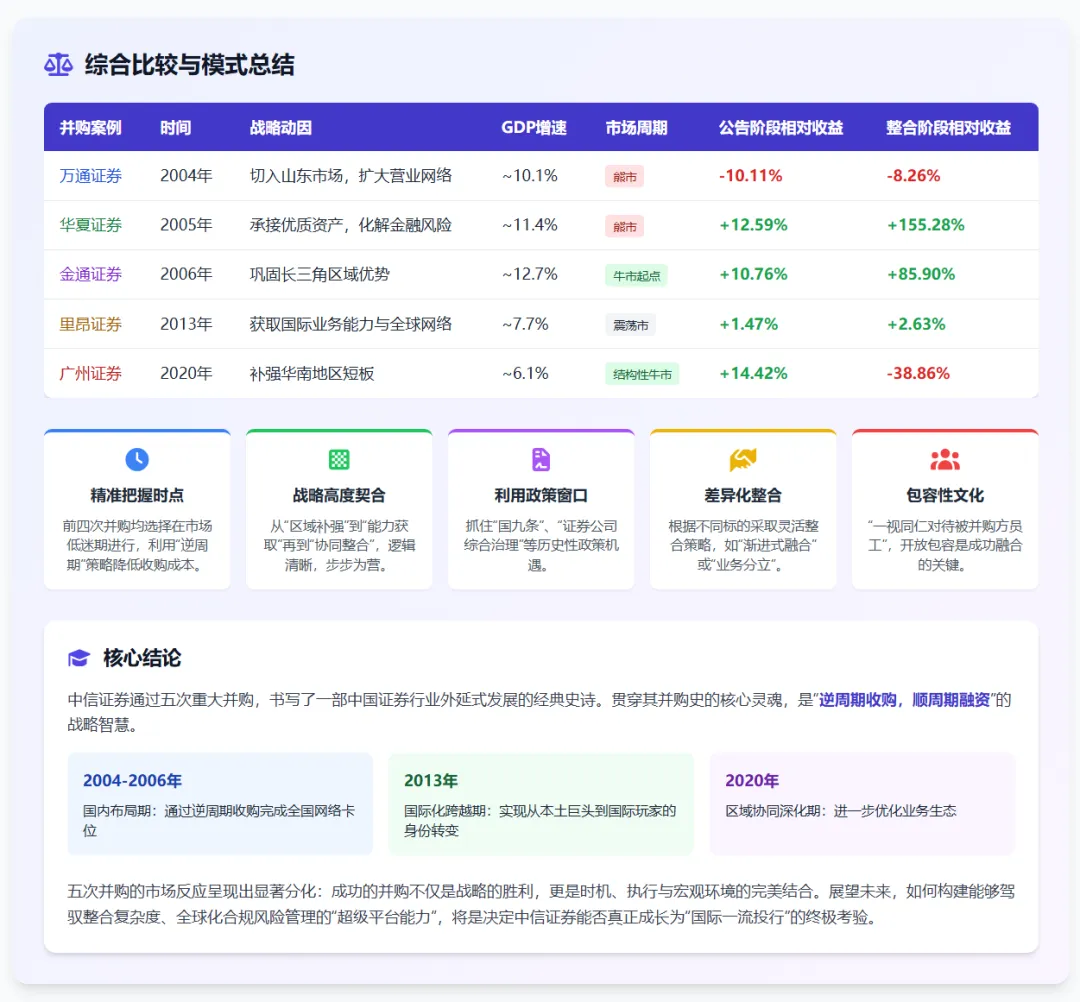
Task: Click the GDP增速 column header
Action: (534, 127)
